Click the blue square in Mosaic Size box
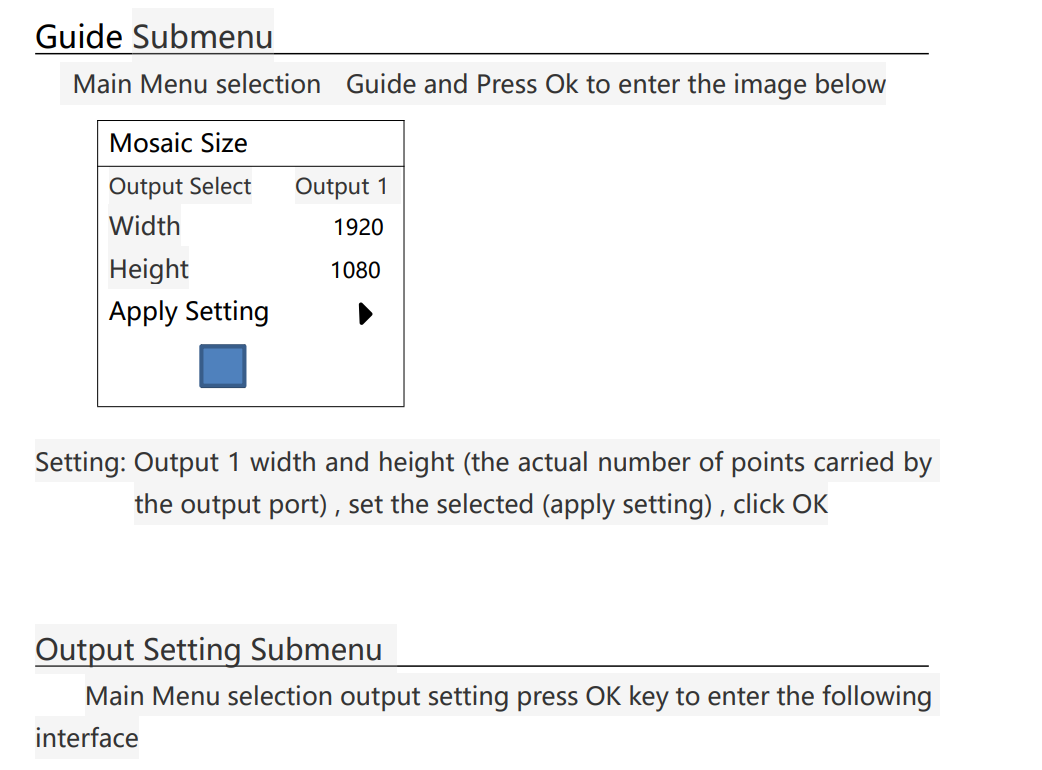Image resolution: width=1042 pixels, height=770 pixels. tap(223, 366)
